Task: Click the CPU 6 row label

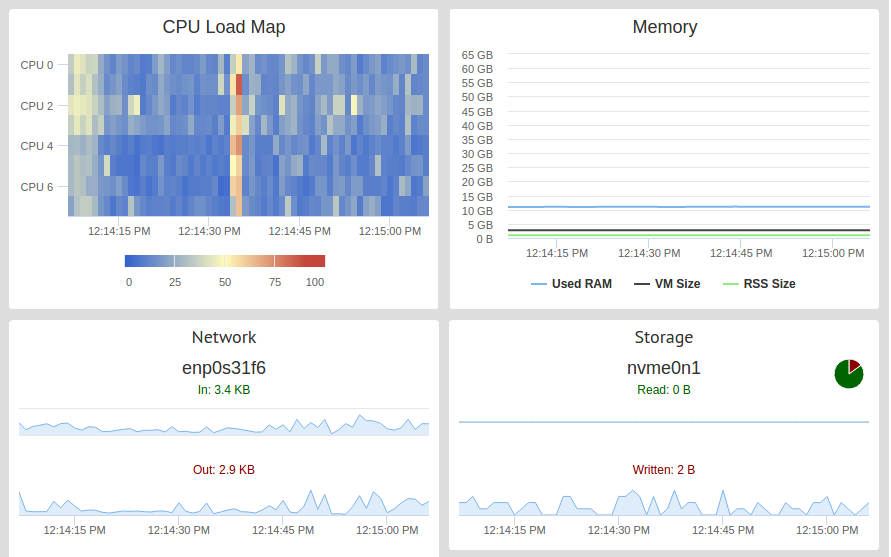Action: click(37, 187)
